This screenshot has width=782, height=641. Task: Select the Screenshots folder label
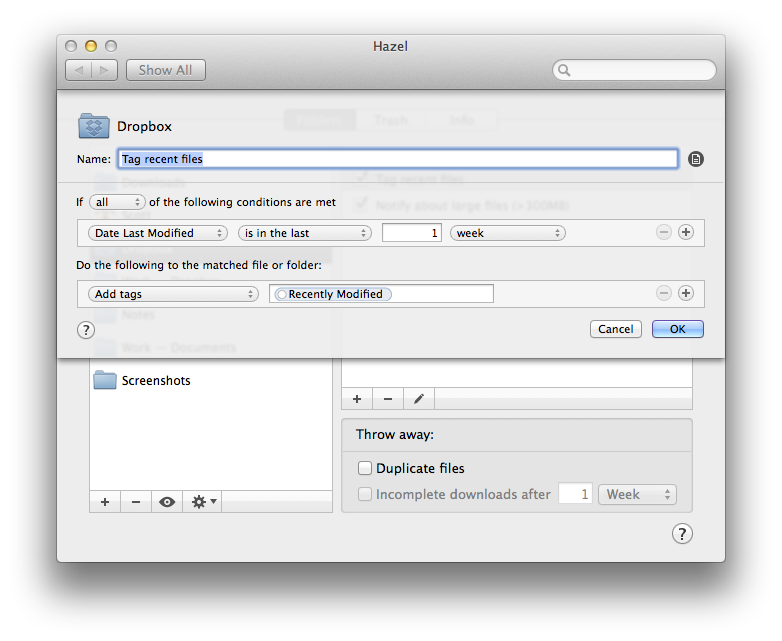(x=156, y=381)
